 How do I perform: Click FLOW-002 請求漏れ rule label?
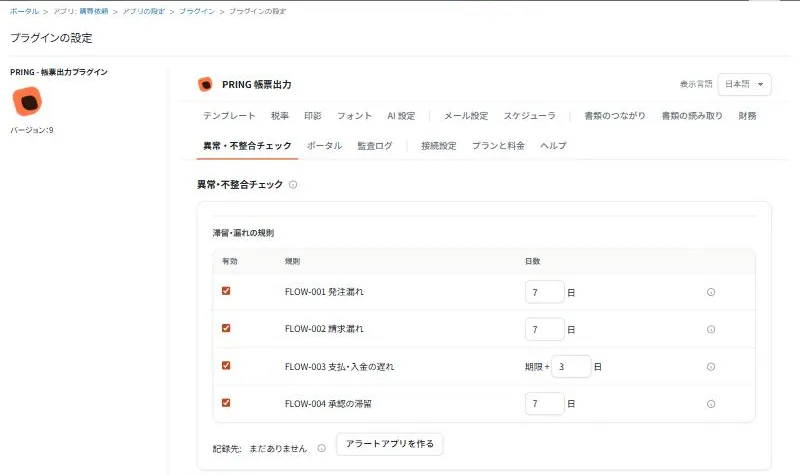[x=324, y=329]
